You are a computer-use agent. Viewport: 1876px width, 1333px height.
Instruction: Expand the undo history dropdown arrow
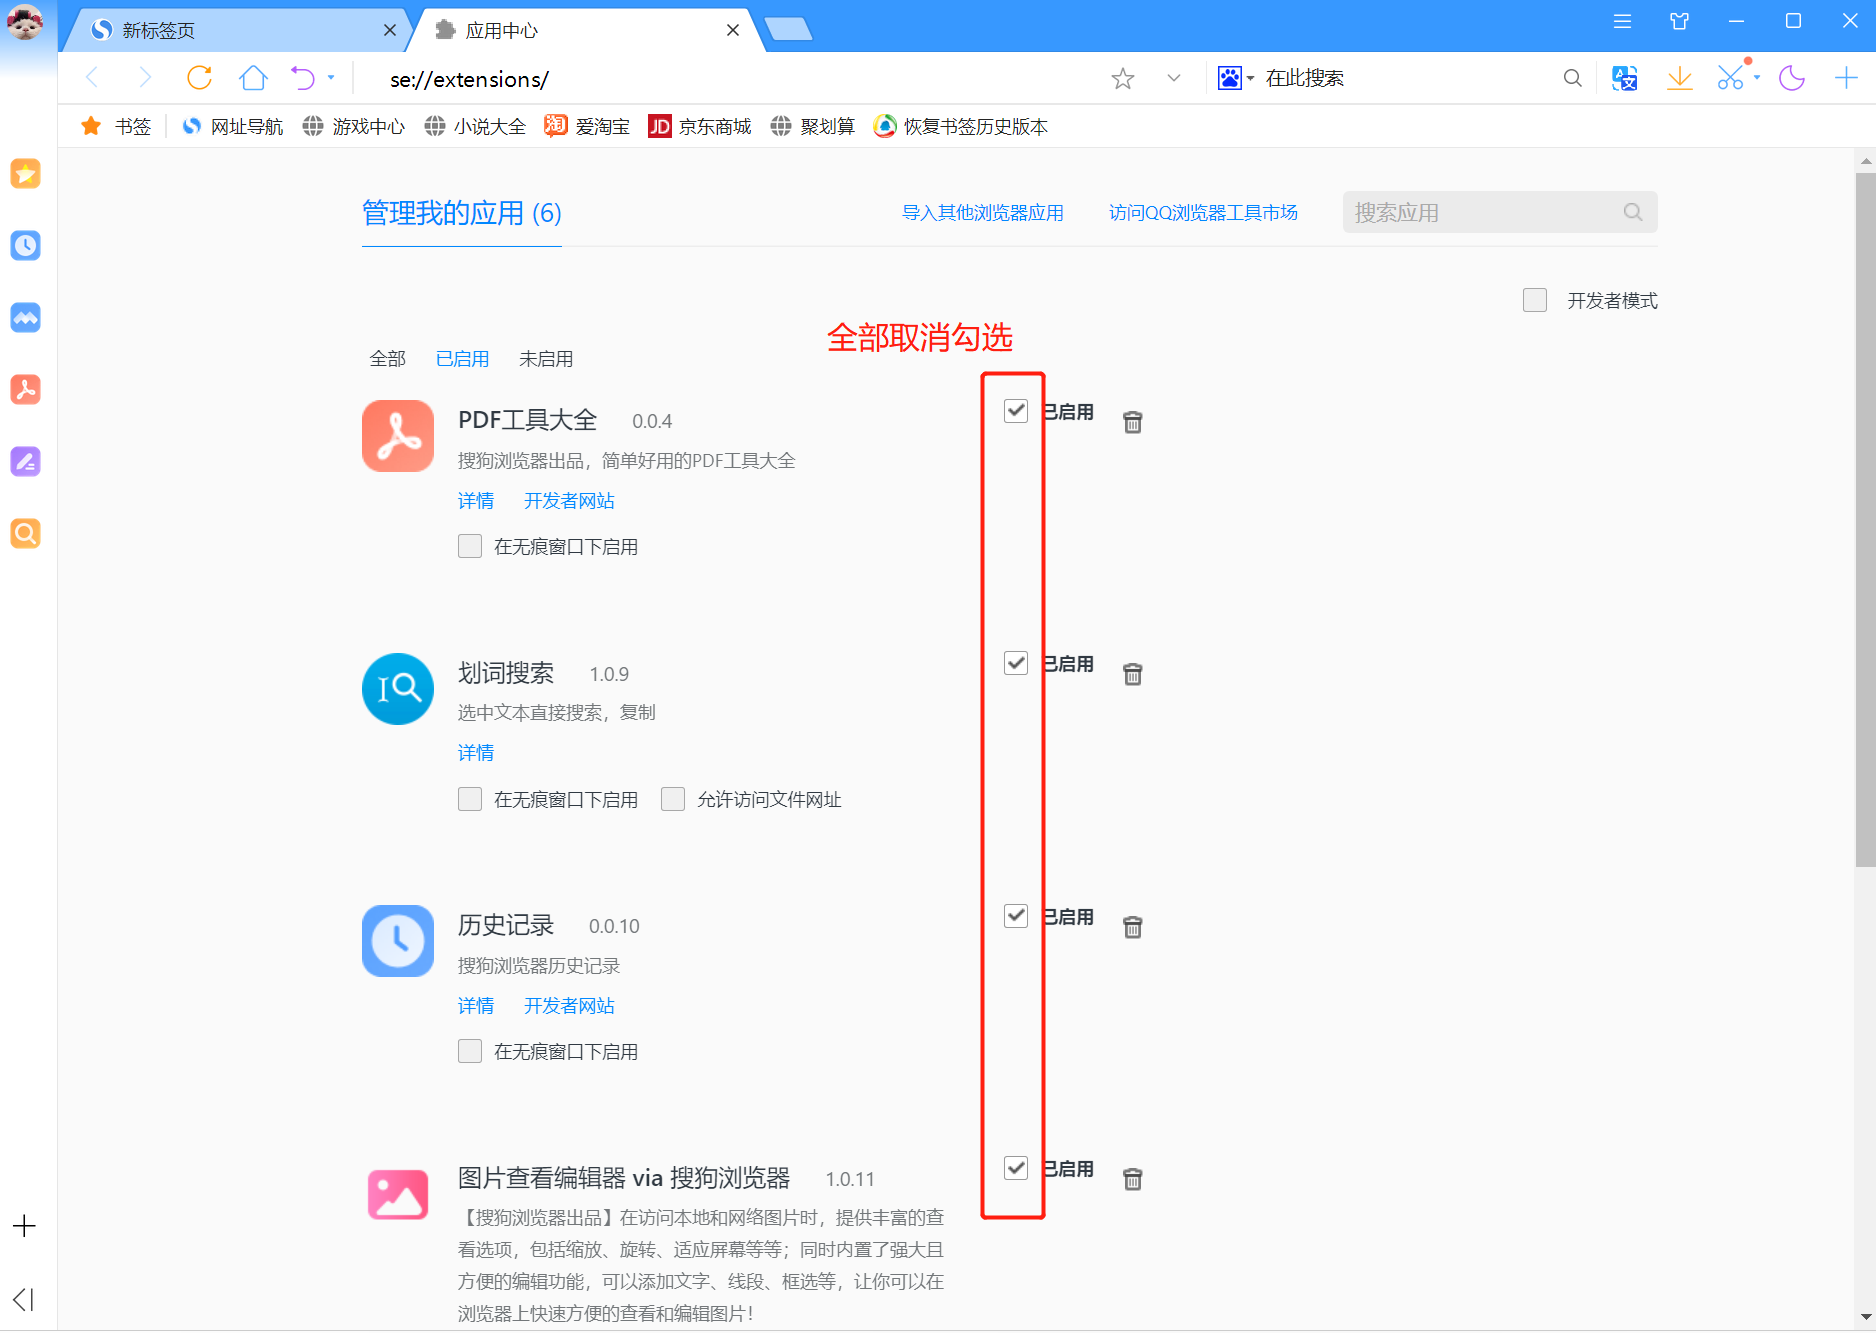pyautogui.click(x=330, y=78)
